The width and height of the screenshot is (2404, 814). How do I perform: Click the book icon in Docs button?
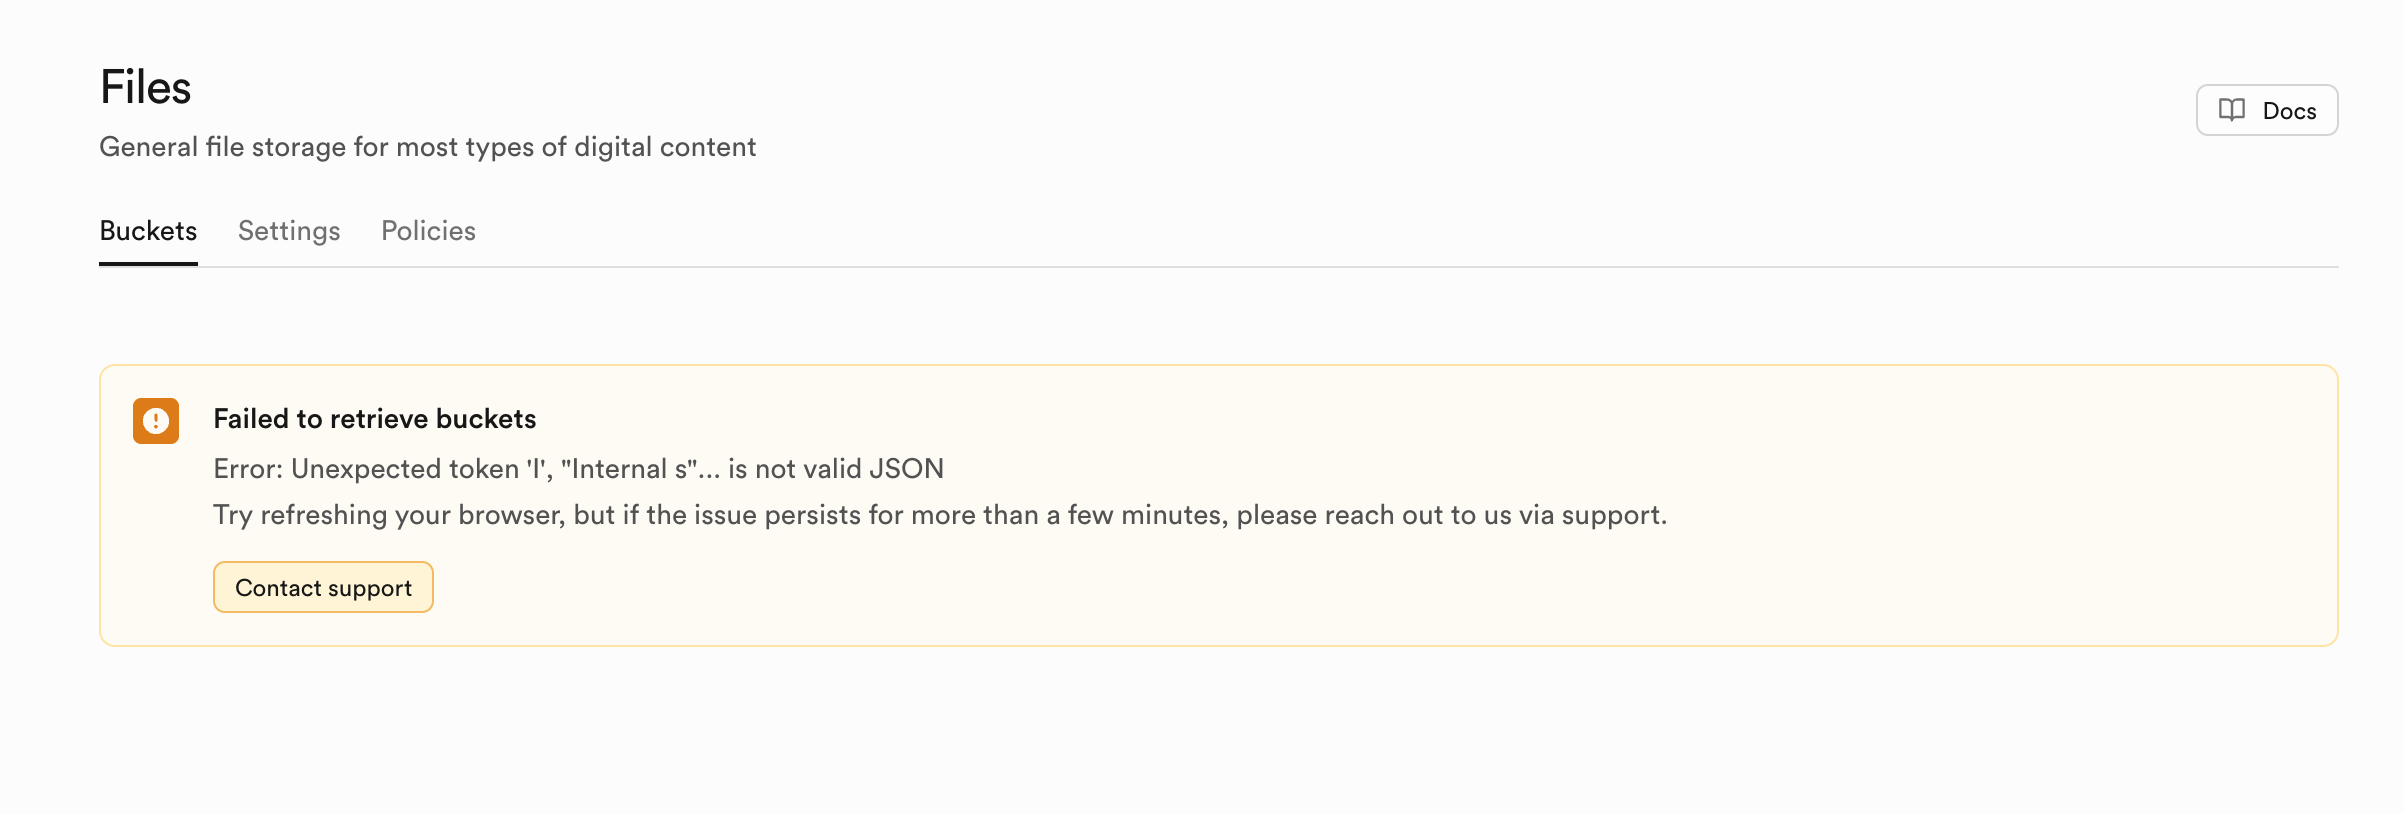coord(2231,110)
